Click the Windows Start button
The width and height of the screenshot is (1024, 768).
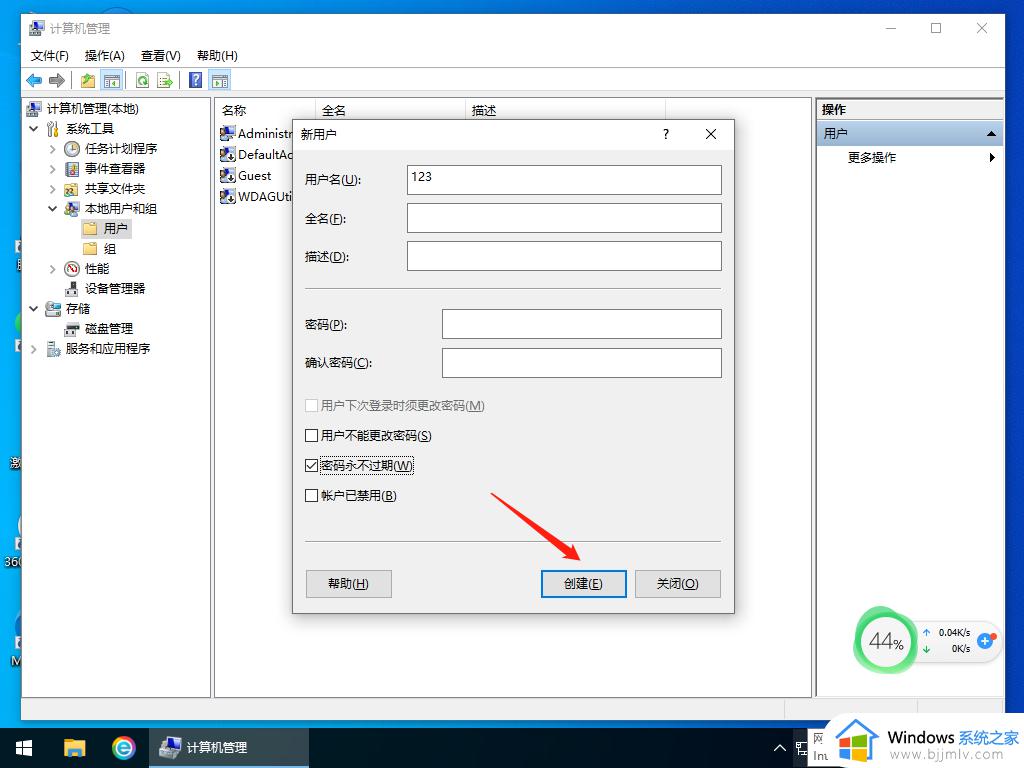24,748
